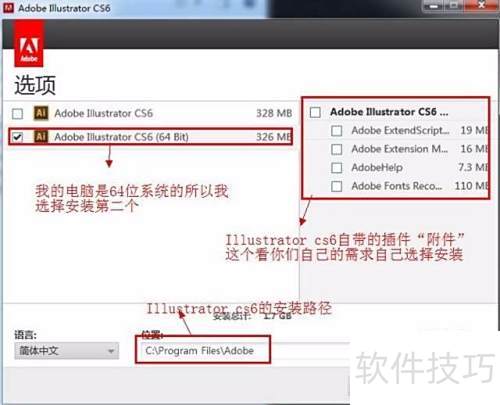500x405 pixels.
Task: Tick the Adobe Illustrator CS6 ... group checkbox
Action: [x=315, y=112]
